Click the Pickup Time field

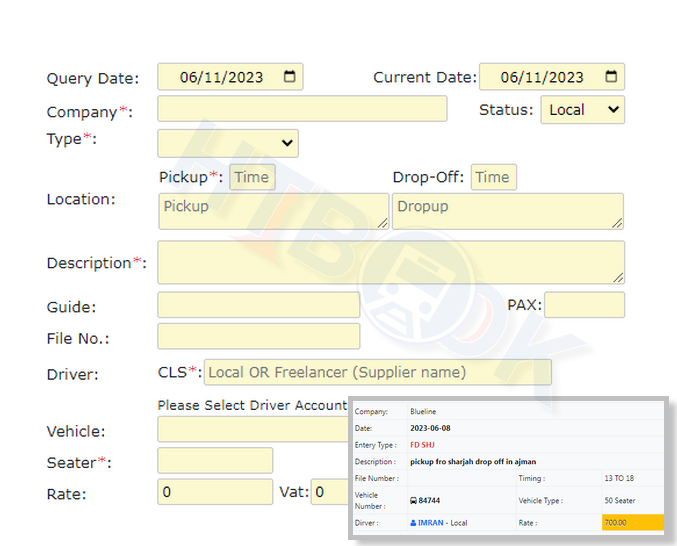click(x=252, y=177)
